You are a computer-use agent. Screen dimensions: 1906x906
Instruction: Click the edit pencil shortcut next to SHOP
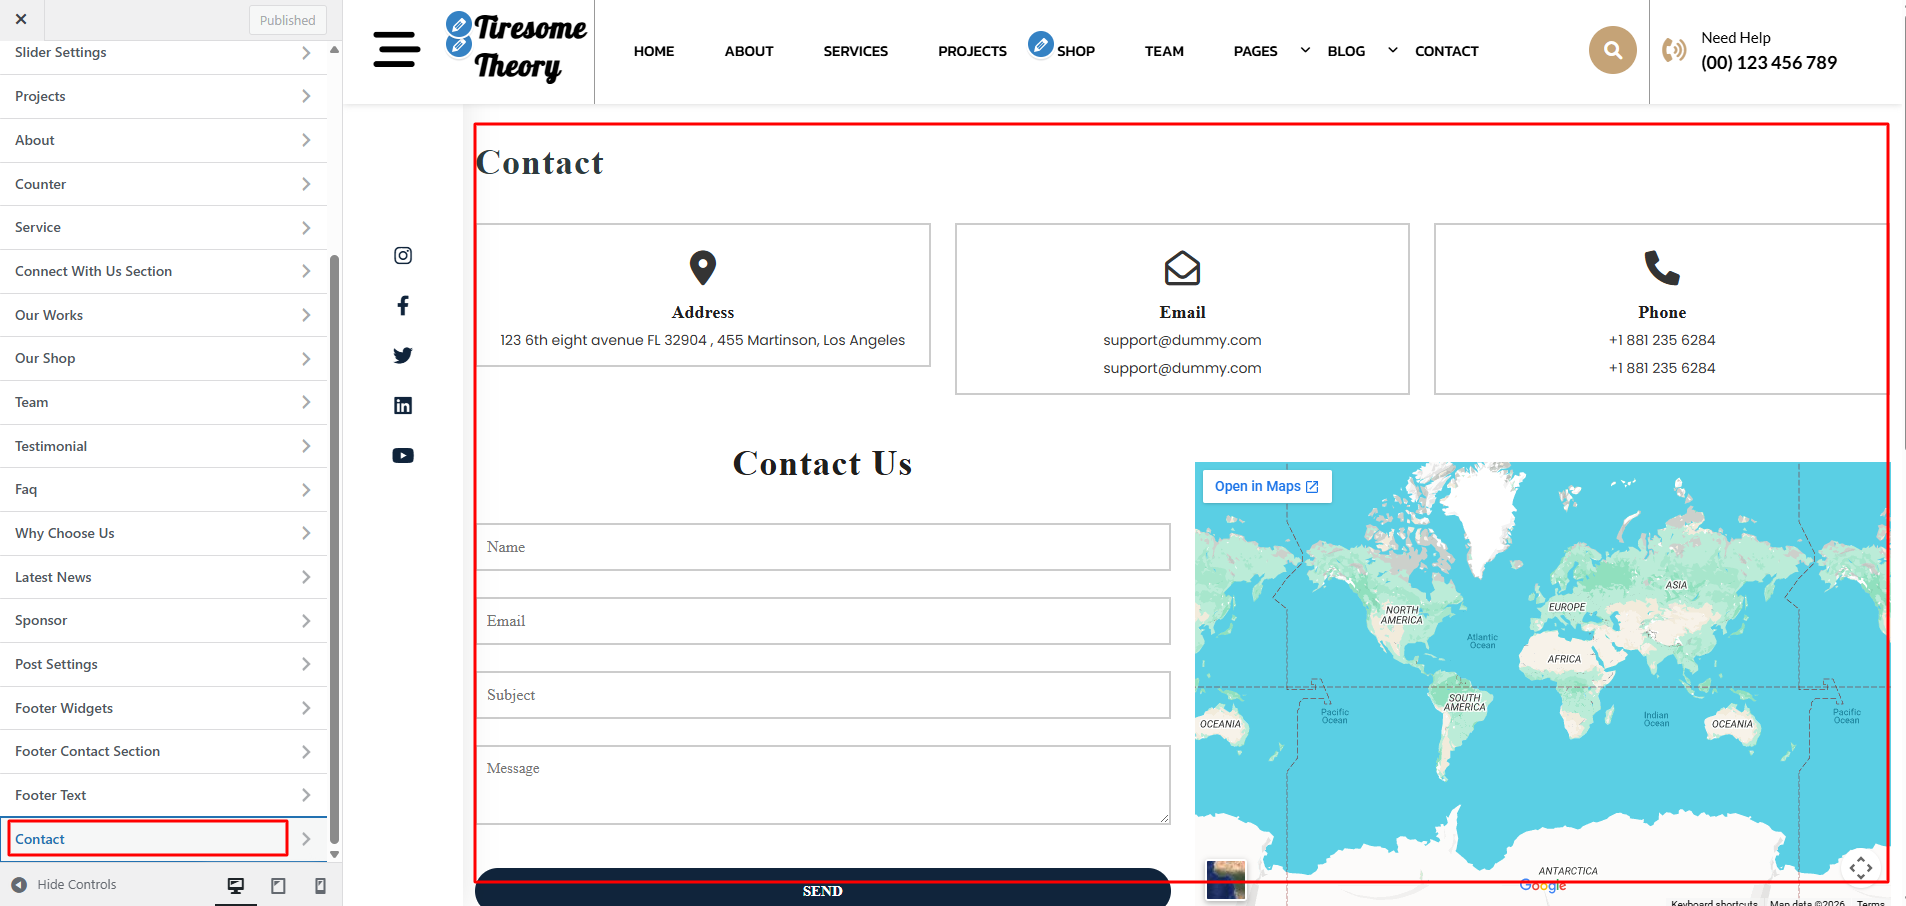click(1041, 44)
